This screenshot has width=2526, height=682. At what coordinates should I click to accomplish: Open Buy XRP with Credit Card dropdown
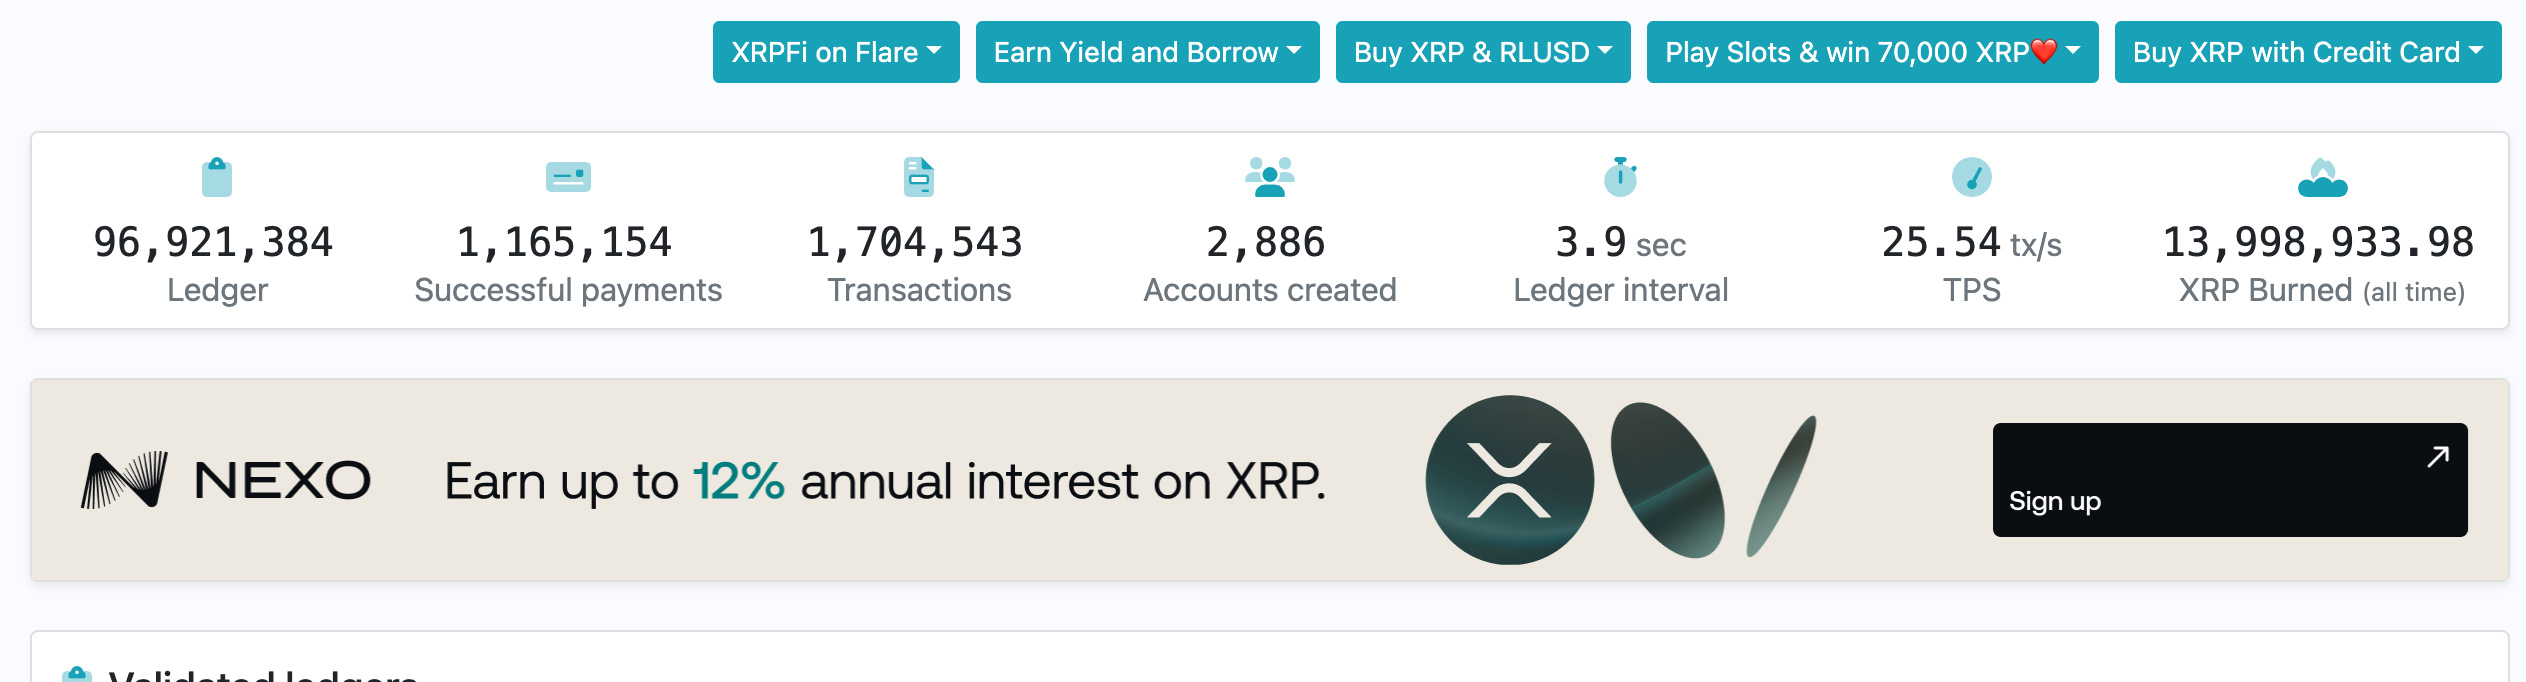click(x=2307, y=52)
